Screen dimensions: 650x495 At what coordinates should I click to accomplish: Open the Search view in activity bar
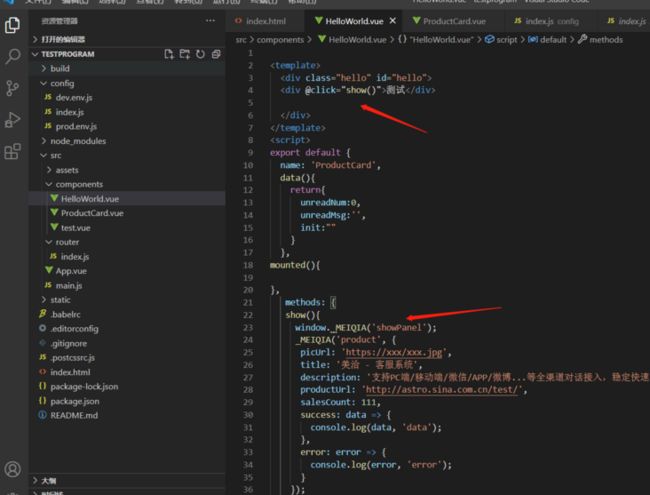[x=12, y=56]
